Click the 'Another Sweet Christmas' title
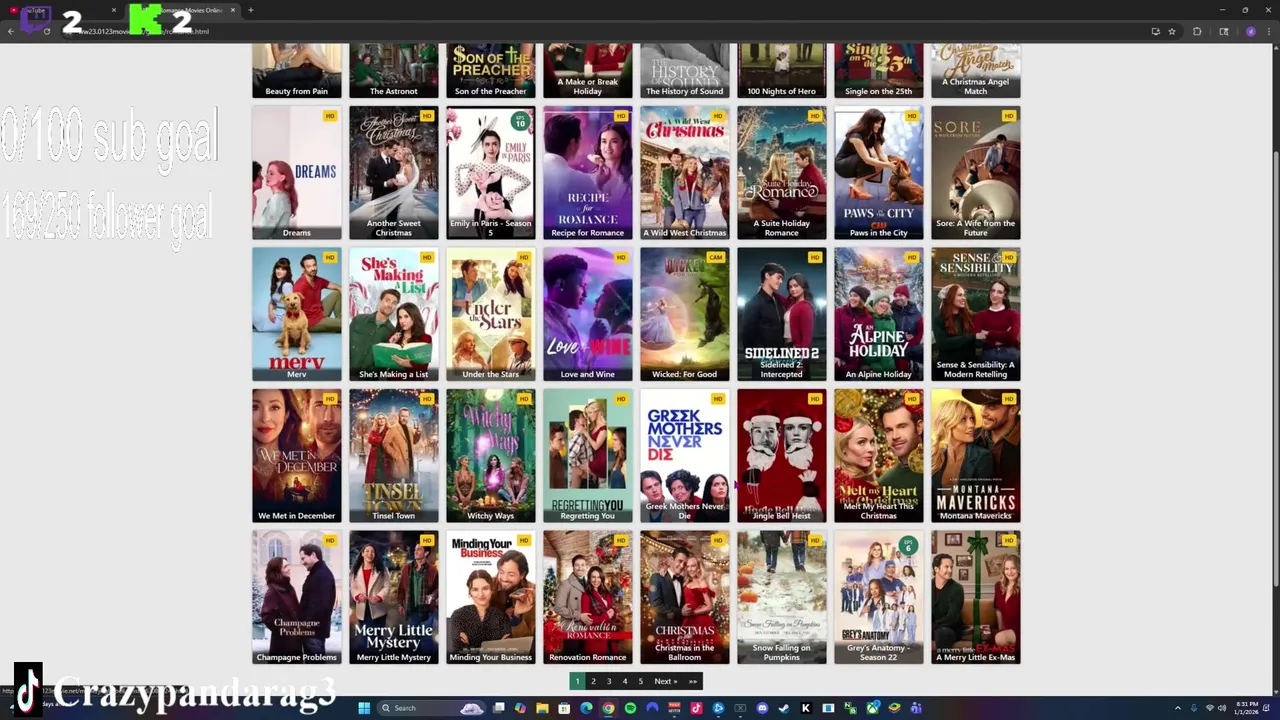Screen dimensions: 1280x720 [x=393, y=228]
